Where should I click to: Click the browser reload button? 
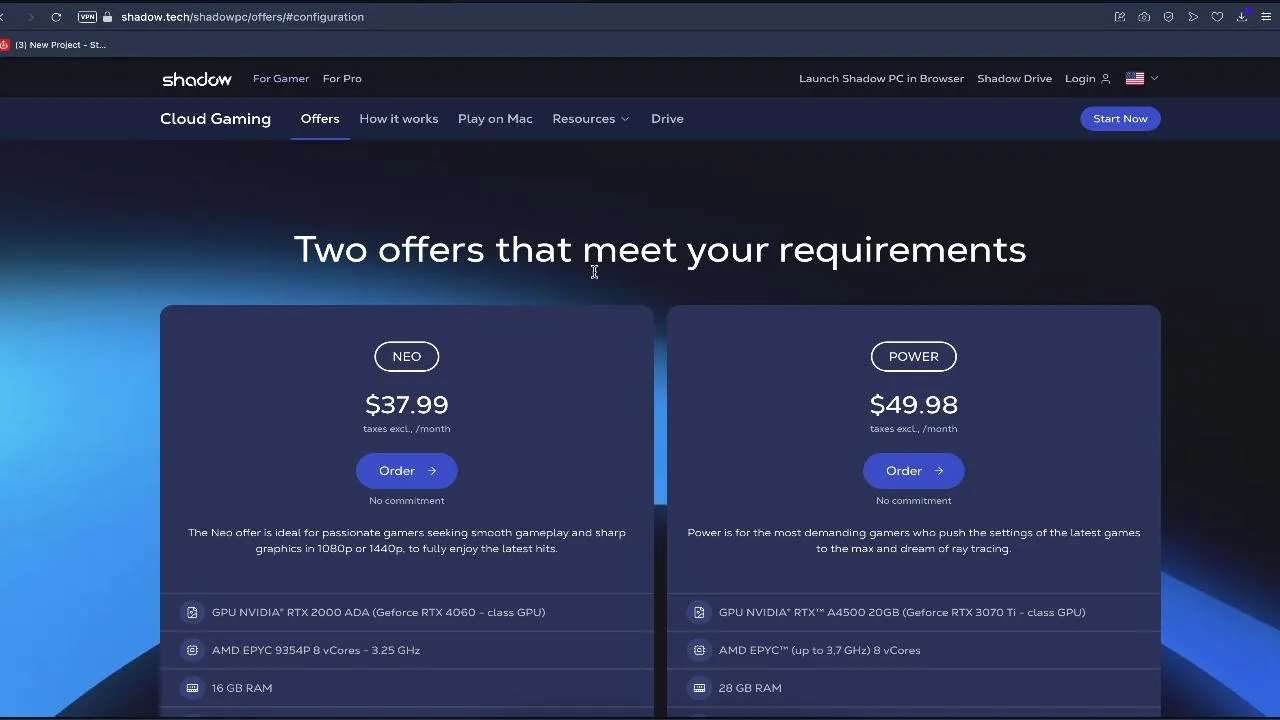[56, 17]
